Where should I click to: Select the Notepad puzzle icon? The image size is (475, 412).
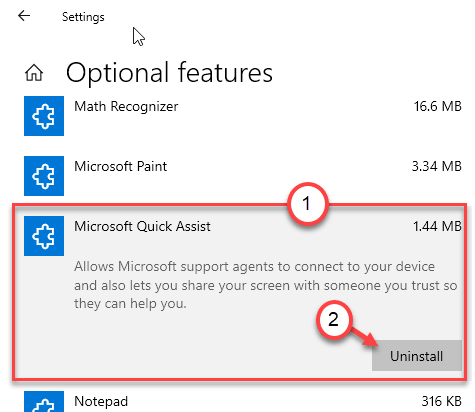(x=44, y=401)
